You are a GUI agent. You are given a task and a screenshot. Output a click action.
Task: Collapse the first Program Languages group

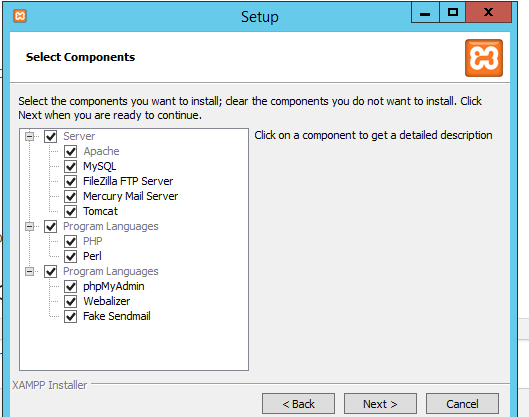click(x=30, y=226)
